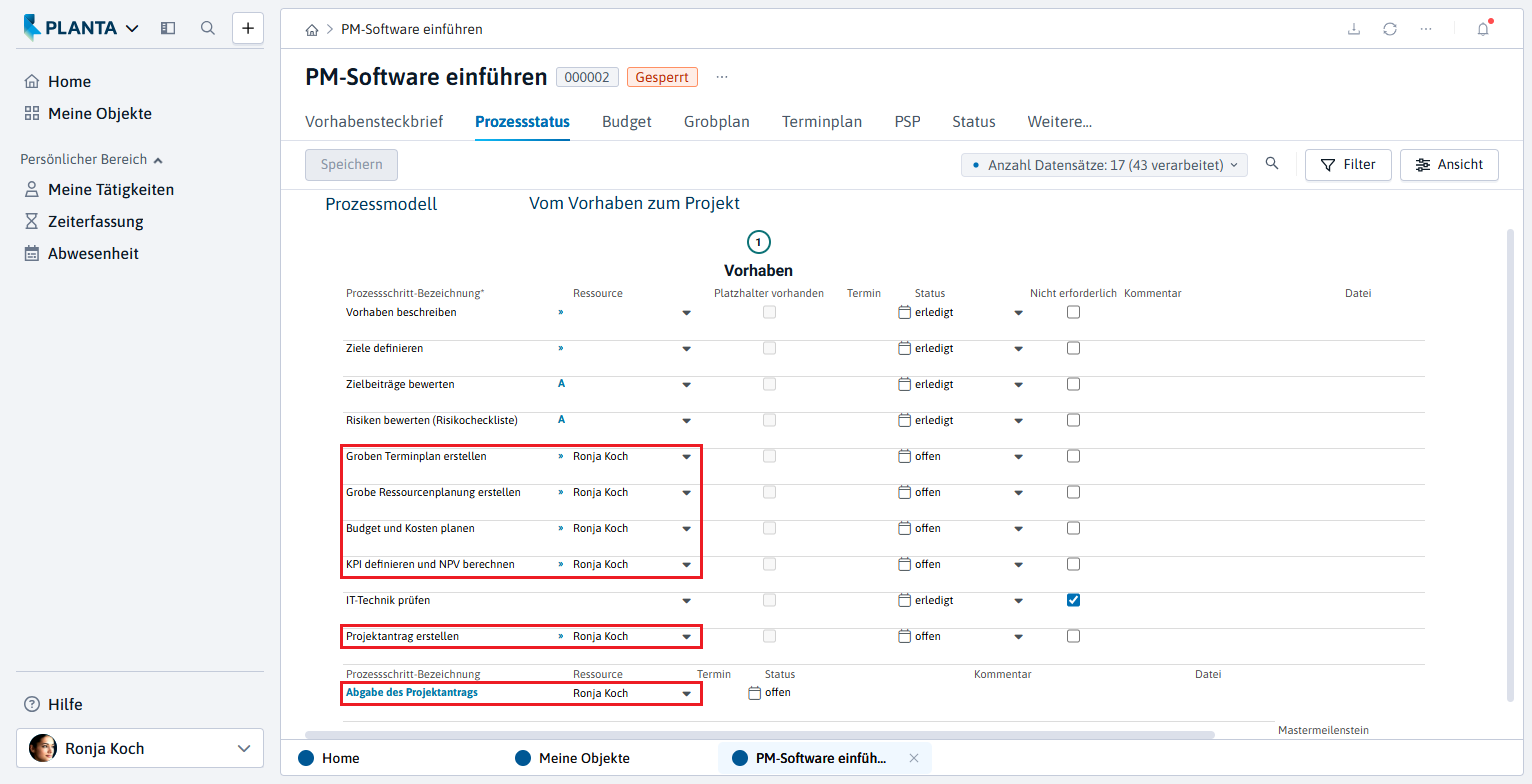
Task: Check Nicht erforderlich for Projektantrag erstellen
Action: pyautogui.click(x=1073, y=636)
